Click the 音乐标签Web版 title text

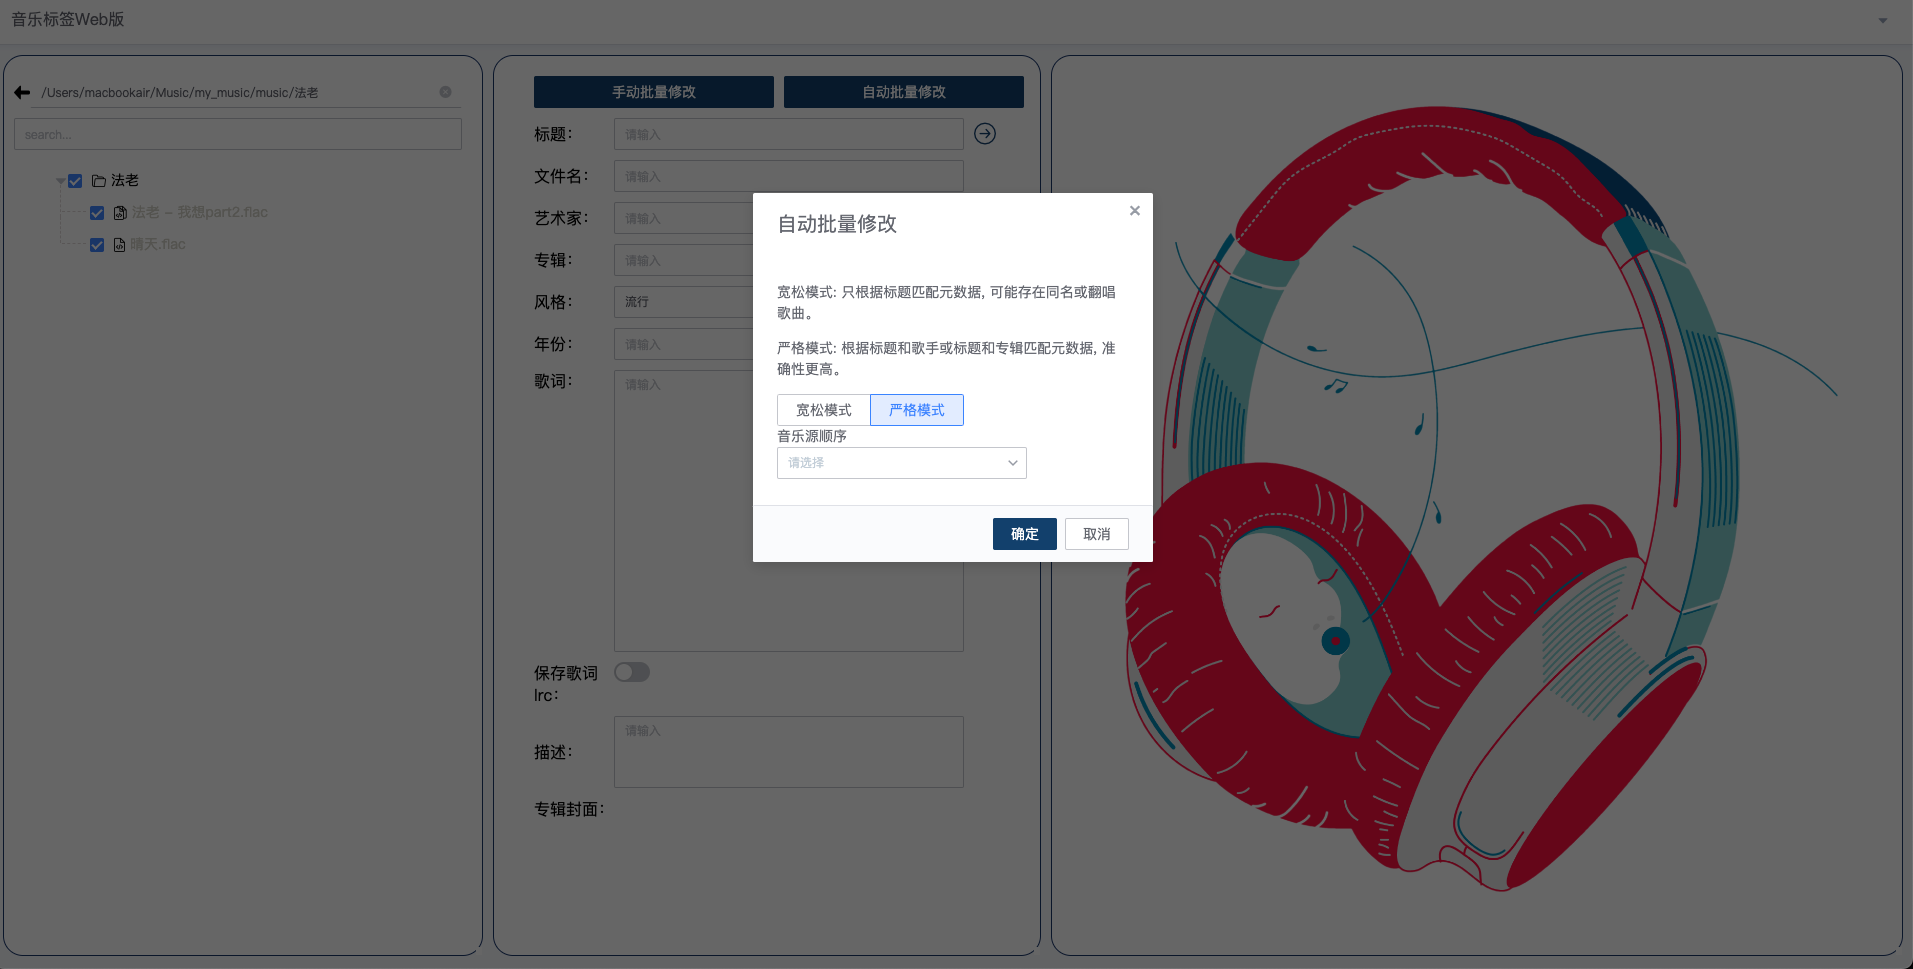(68, 19)
